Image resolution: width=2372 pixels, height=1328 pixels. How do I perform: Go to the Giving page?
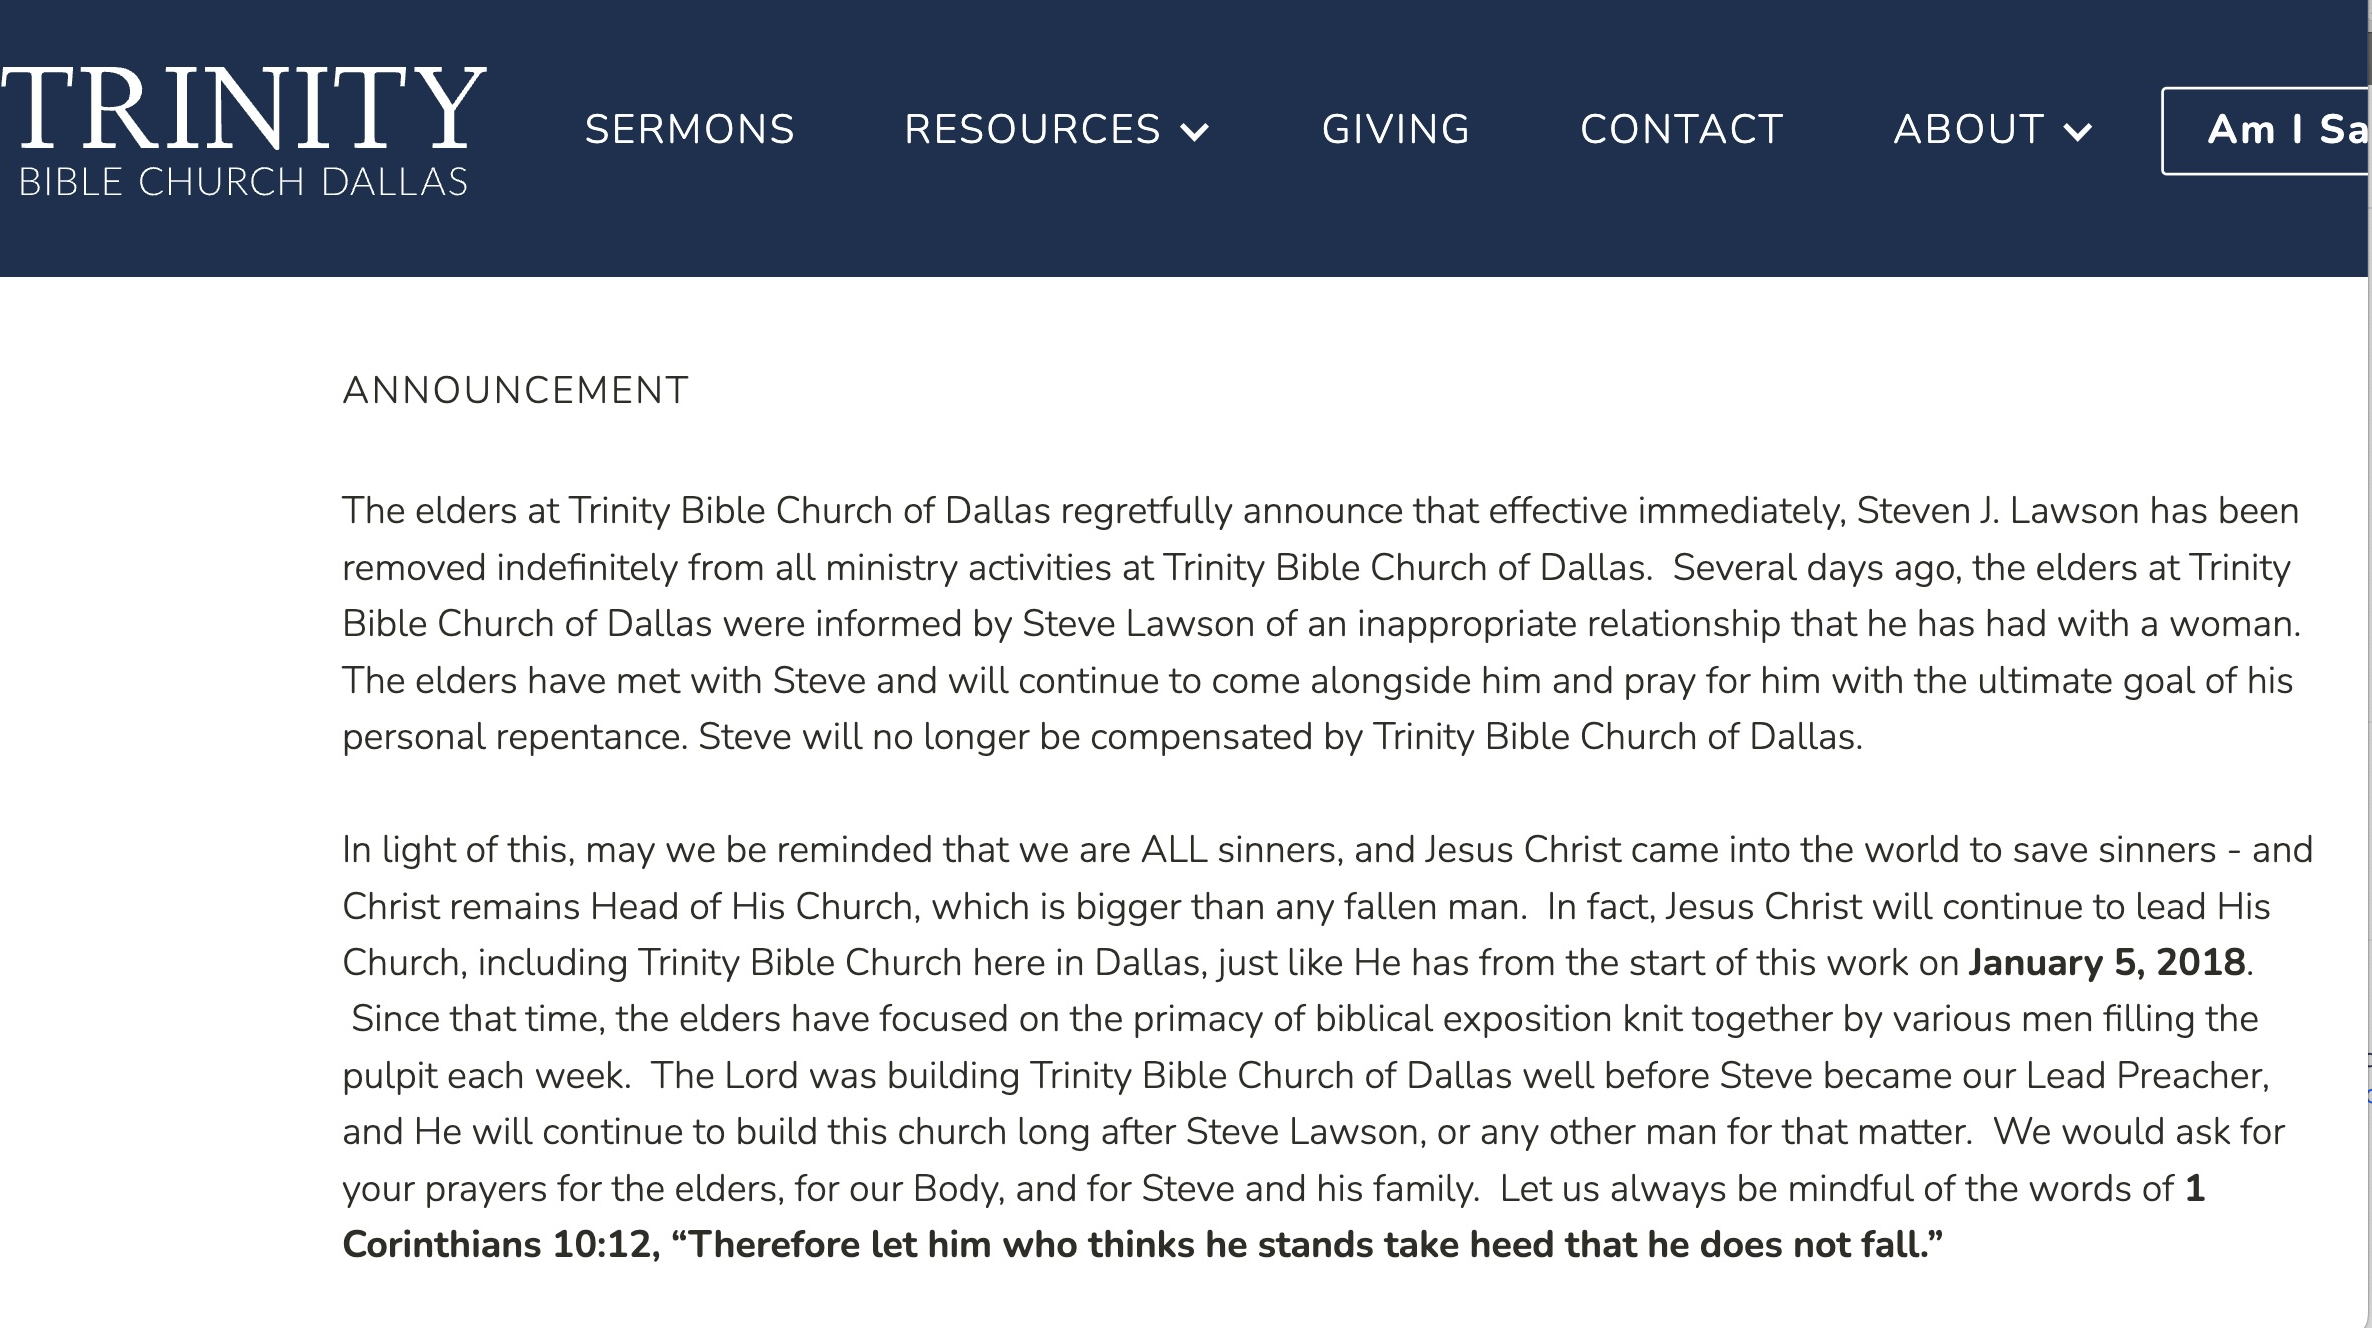tap(1395, 130)
